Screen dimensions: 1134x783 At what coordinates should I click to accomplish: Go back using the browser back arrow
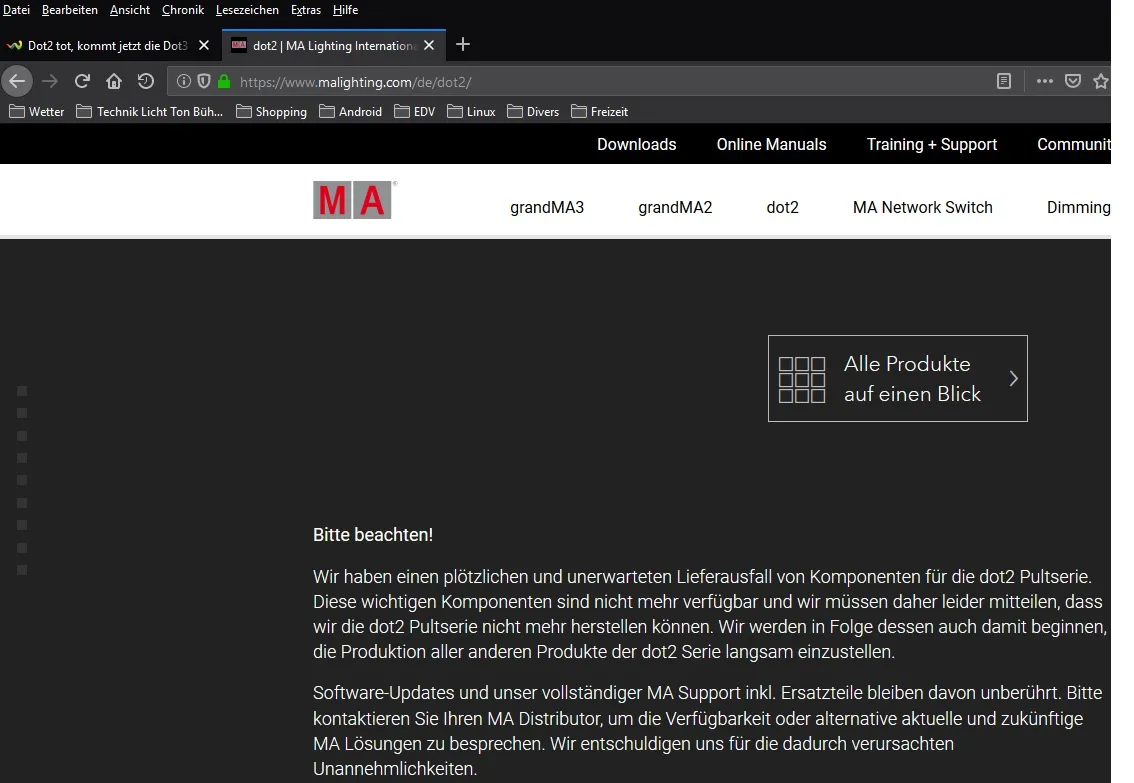pos(17,81)
